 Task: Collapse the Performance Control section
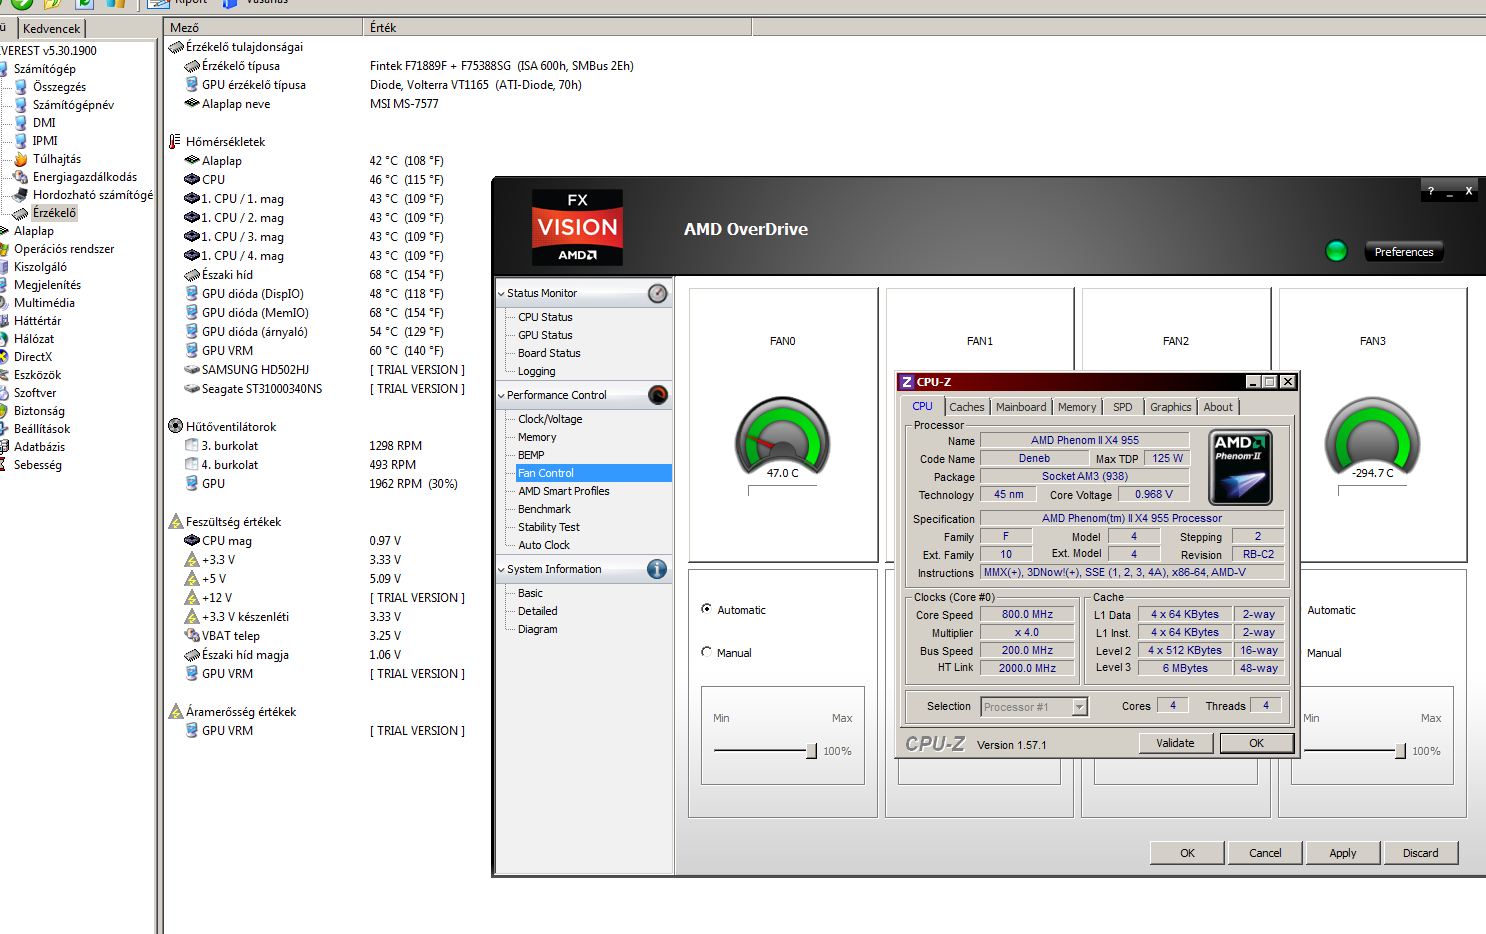click(x=501, y=396)
